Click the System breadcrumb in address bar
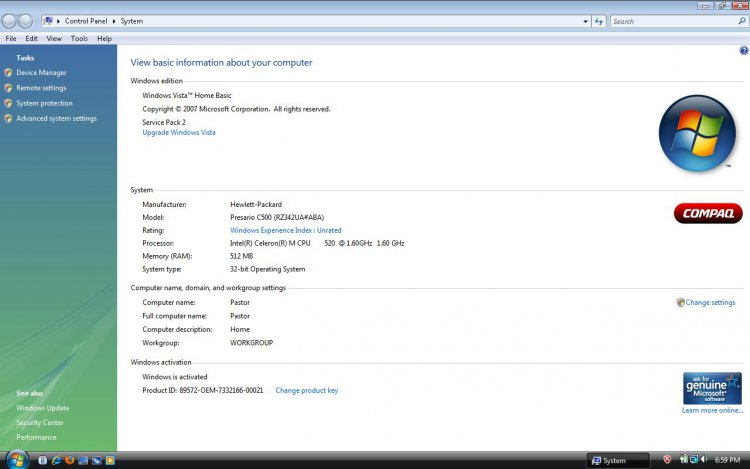Image resolution: width=750 pixels, height=469 pixels. pos(132,22)
